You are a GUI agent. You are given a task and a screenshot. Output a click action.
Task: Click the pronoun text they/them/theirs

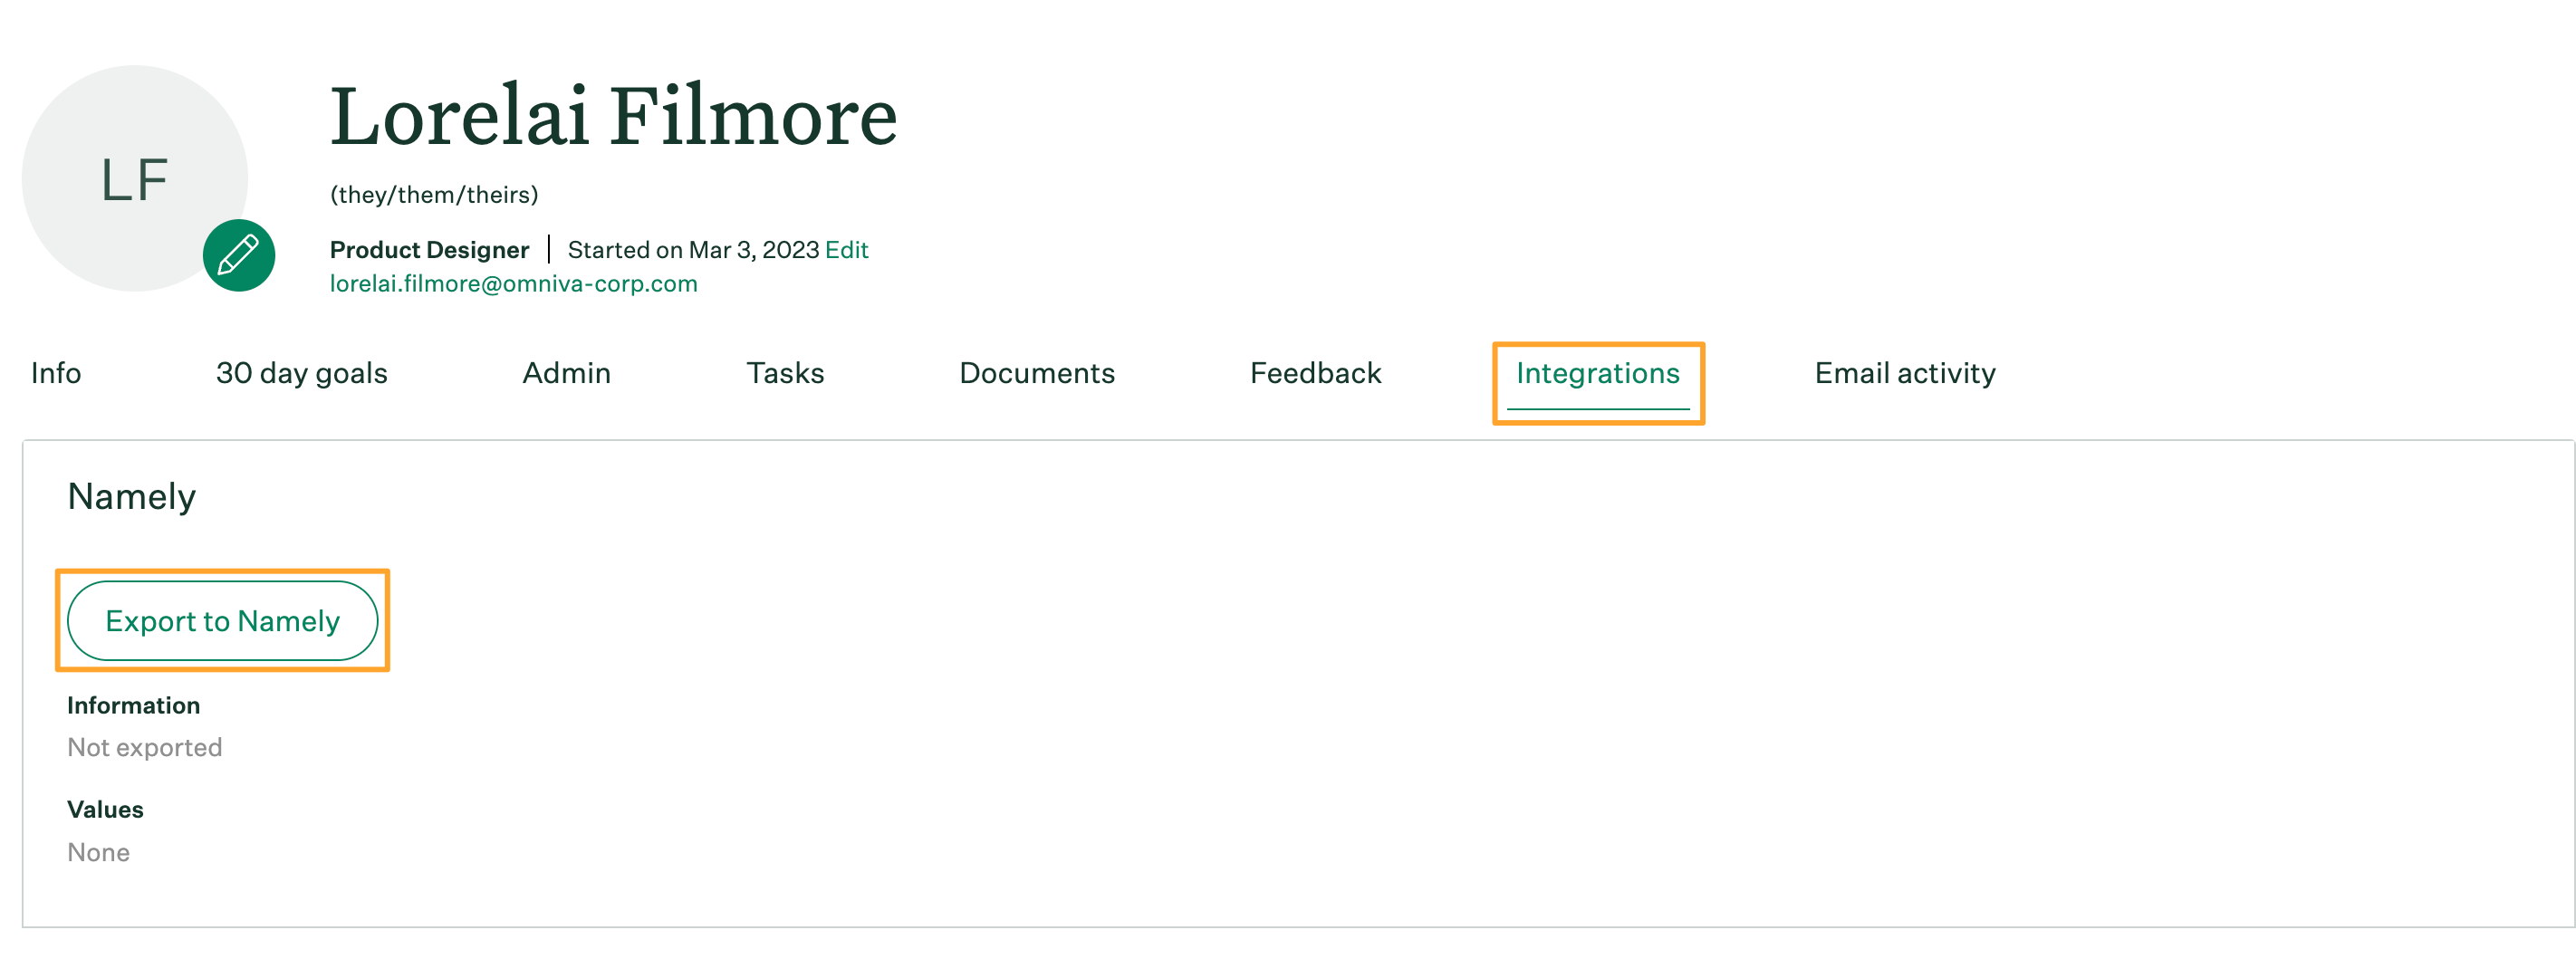436,192
